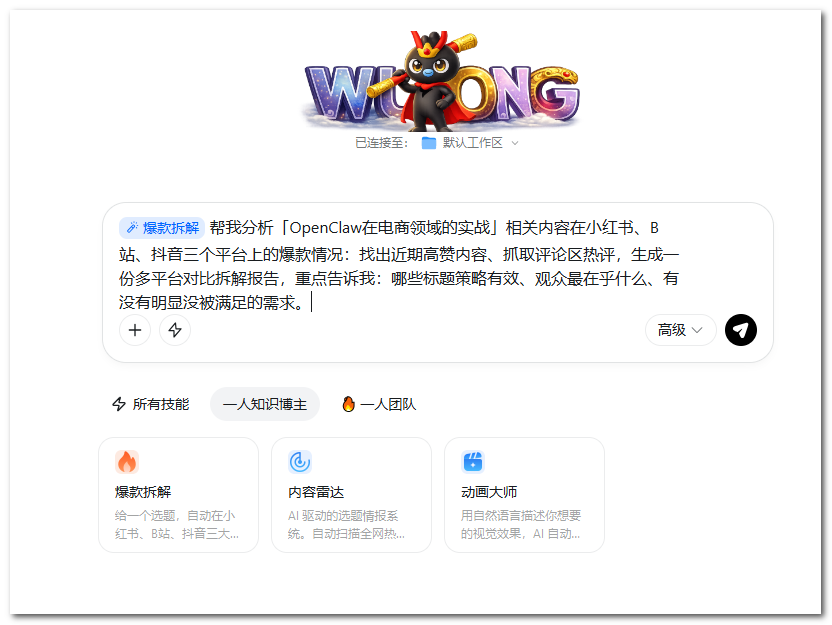This screenshot has width=832, height=625.
Task: Click the send paper-plane button
Action: pyautogui.click(x=740, y=330)
